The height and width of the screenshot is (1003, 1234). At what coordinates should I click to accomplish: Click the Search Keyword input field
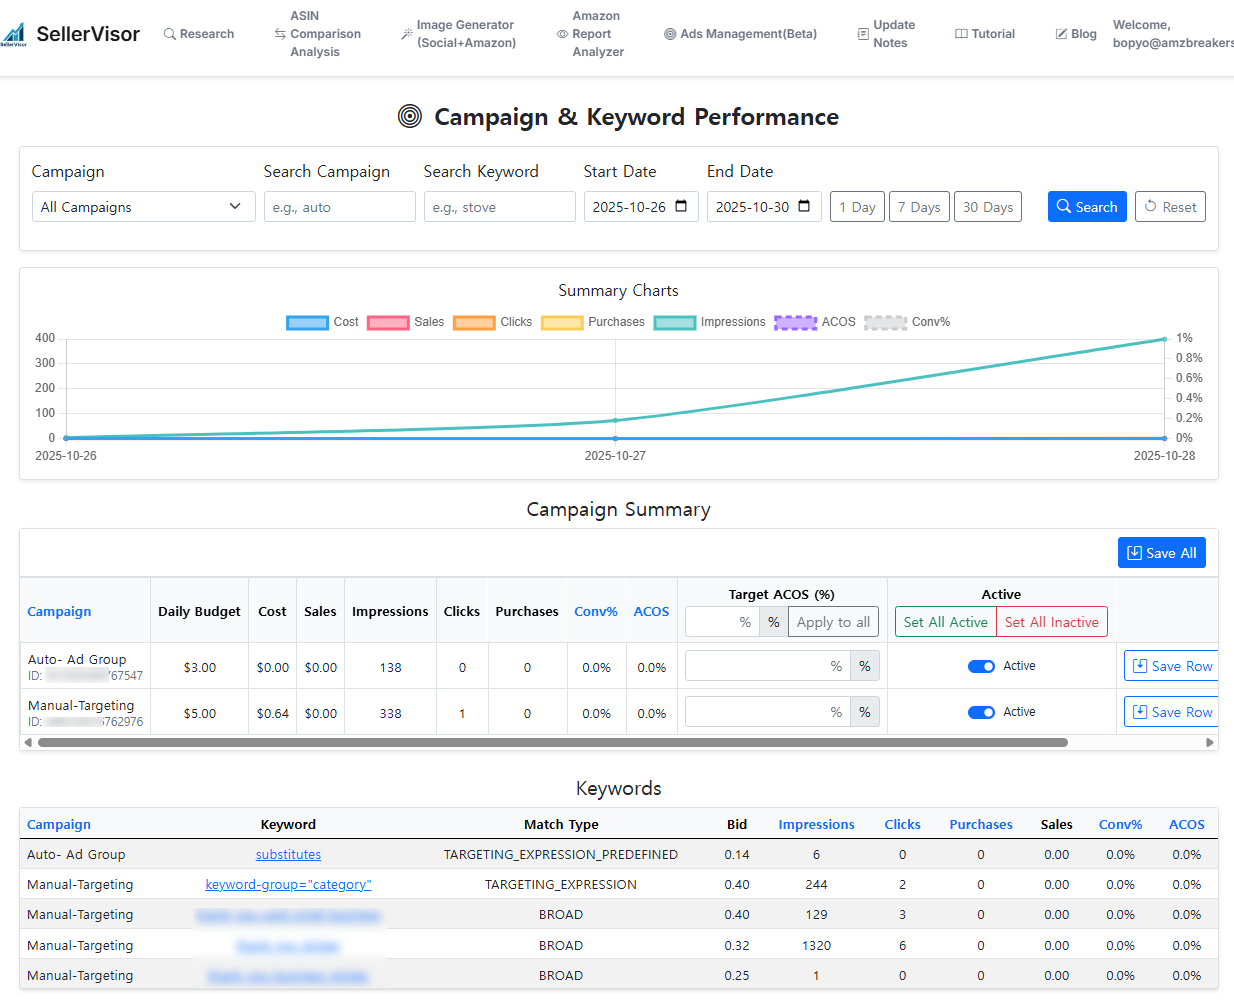(499, 207)
